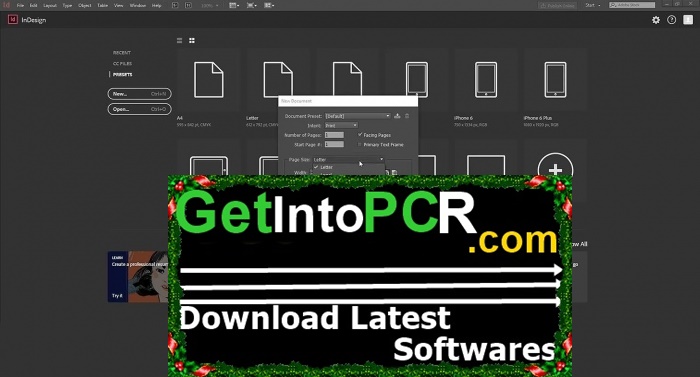Click the Adobe Stock search field
This screenshot has width=700, height=377.
click(x=632, y=5)
